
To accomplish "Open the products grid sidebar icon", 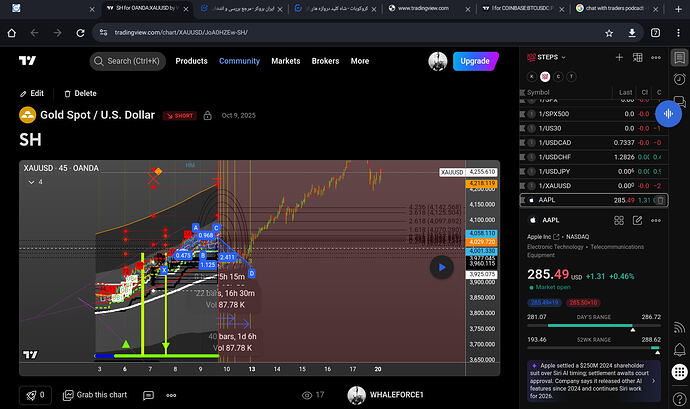I will pyautogui.click(x=679, y=372).
